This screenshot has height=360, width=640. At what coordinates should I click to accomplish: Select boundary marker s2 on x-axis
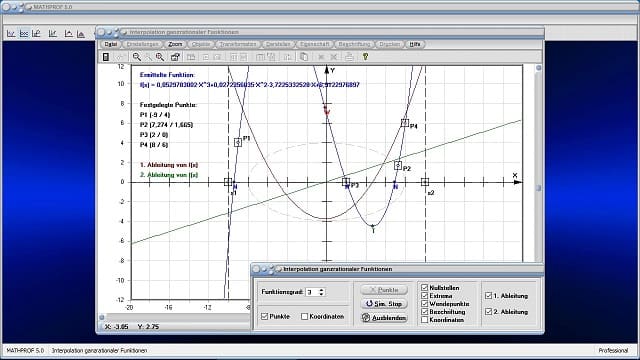click(425, 182)
